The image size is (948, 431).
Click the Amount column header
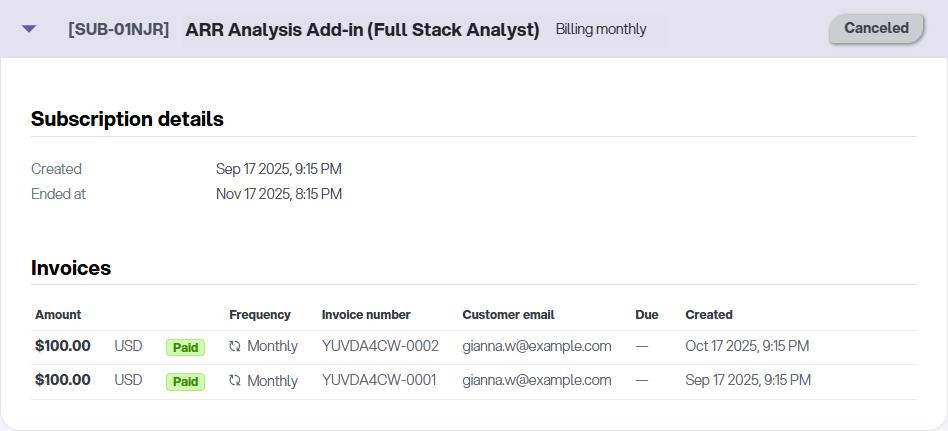coord(58,314)
